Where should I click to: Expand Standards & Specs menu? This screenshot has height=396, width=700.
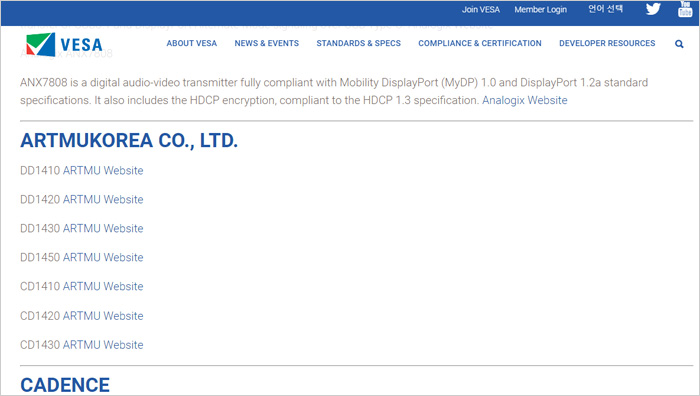click(358, 43)
